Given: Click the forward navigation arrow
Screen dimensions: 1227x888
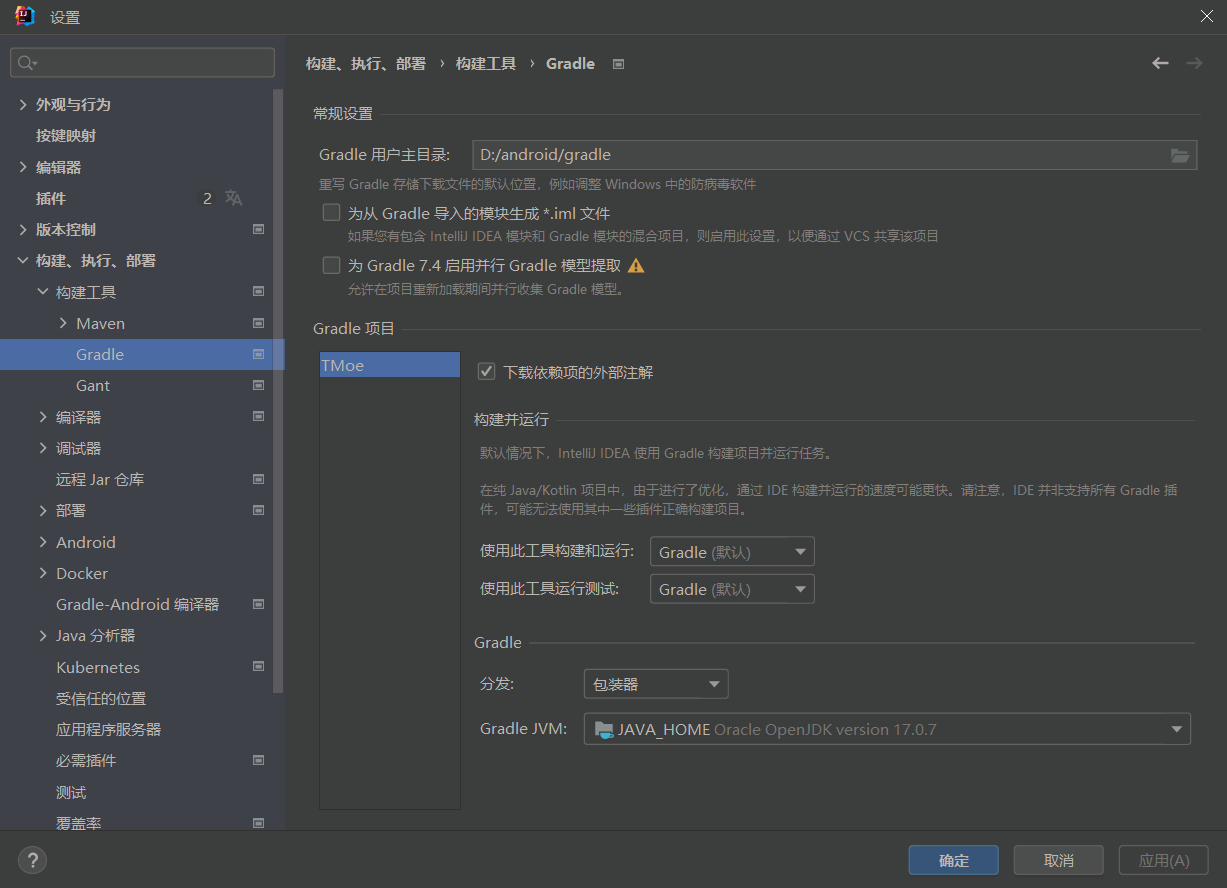Looking at the screenshot, I should pyautogui.click(x=1193, y=63).
